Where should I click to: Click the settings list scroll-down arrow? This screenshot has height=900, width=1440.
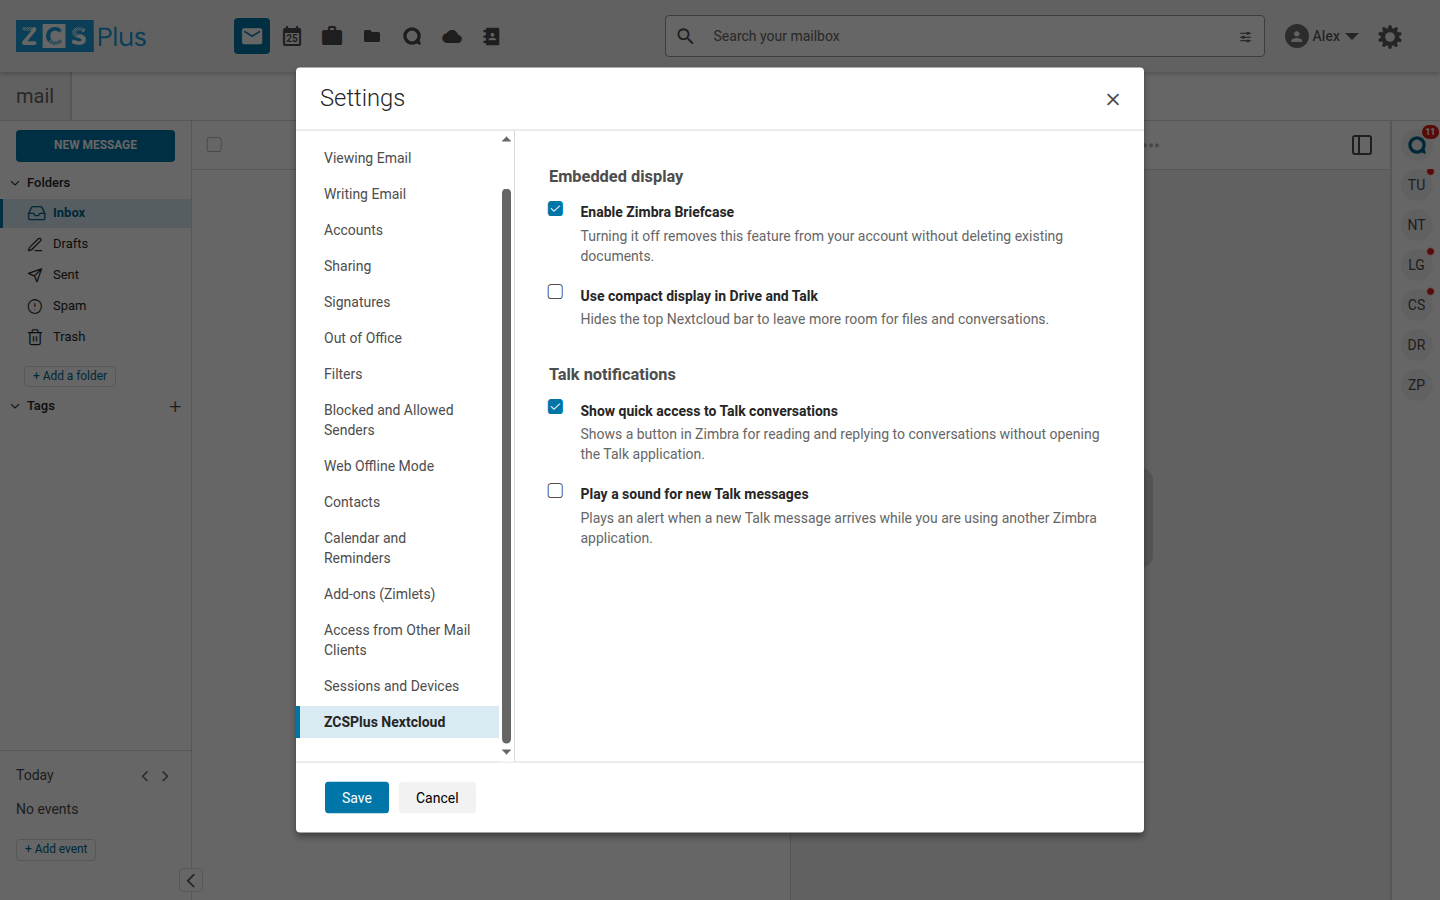click(506, 752)
